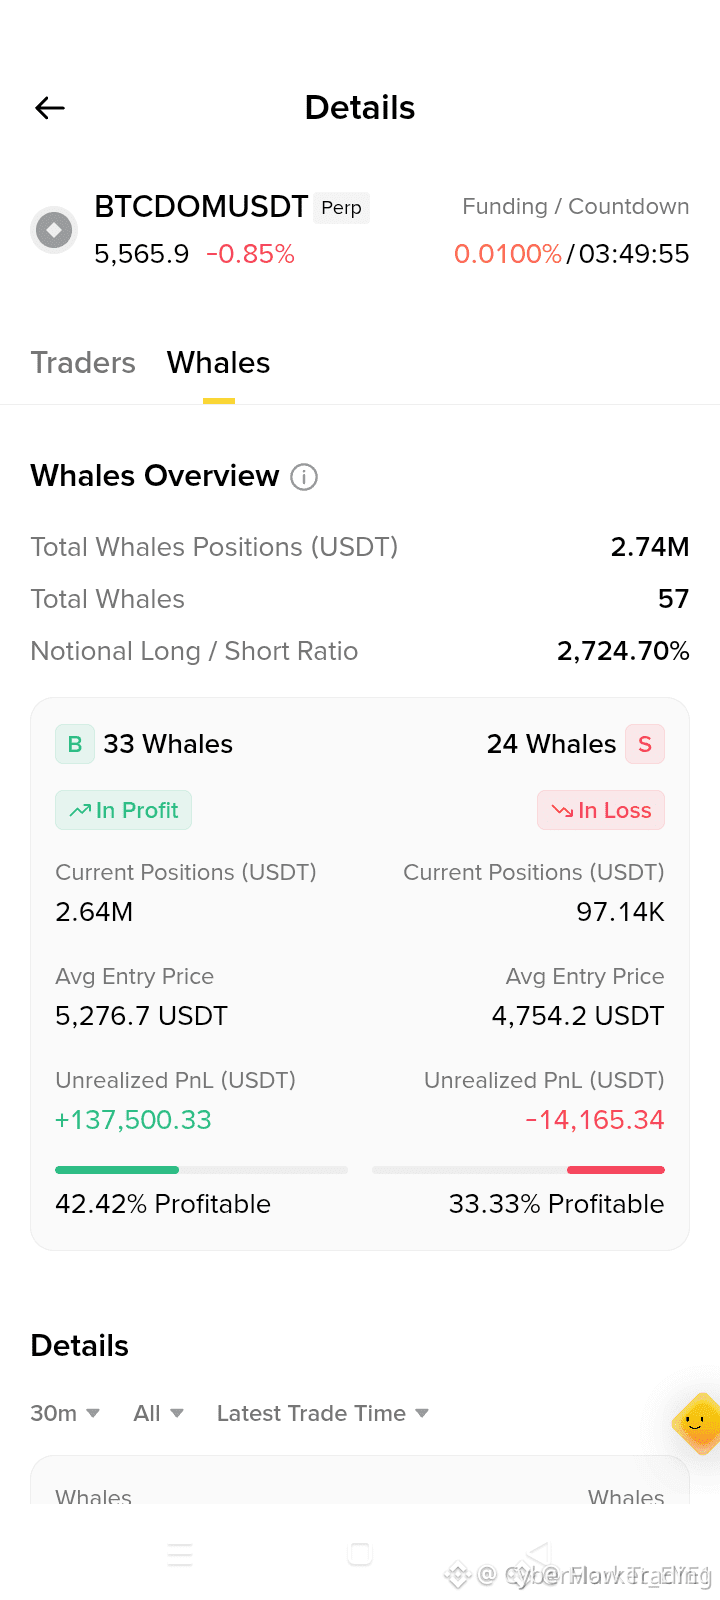Image resolution: width=720 pixels, height=1600 pixels.
Task: Tap the BTCDOMUSDT pair name
Action: click(x=201, y=207)
